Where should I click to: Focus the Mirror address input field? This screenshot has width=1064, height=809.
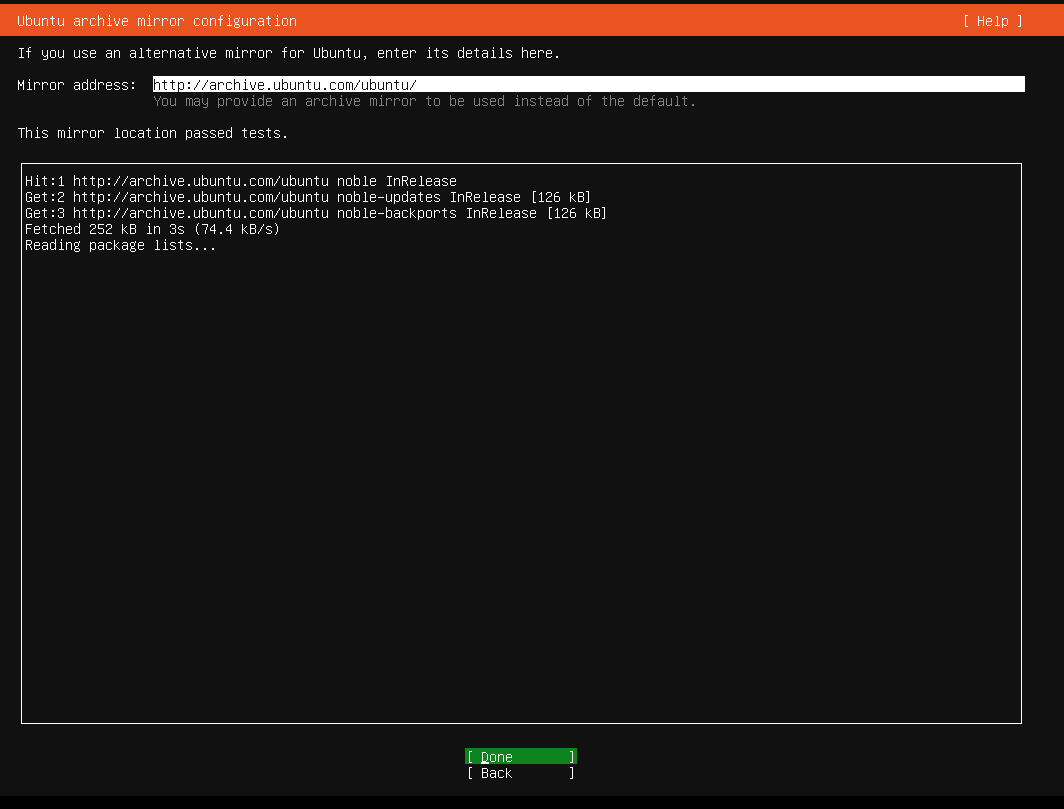click(x=588, y=84)
